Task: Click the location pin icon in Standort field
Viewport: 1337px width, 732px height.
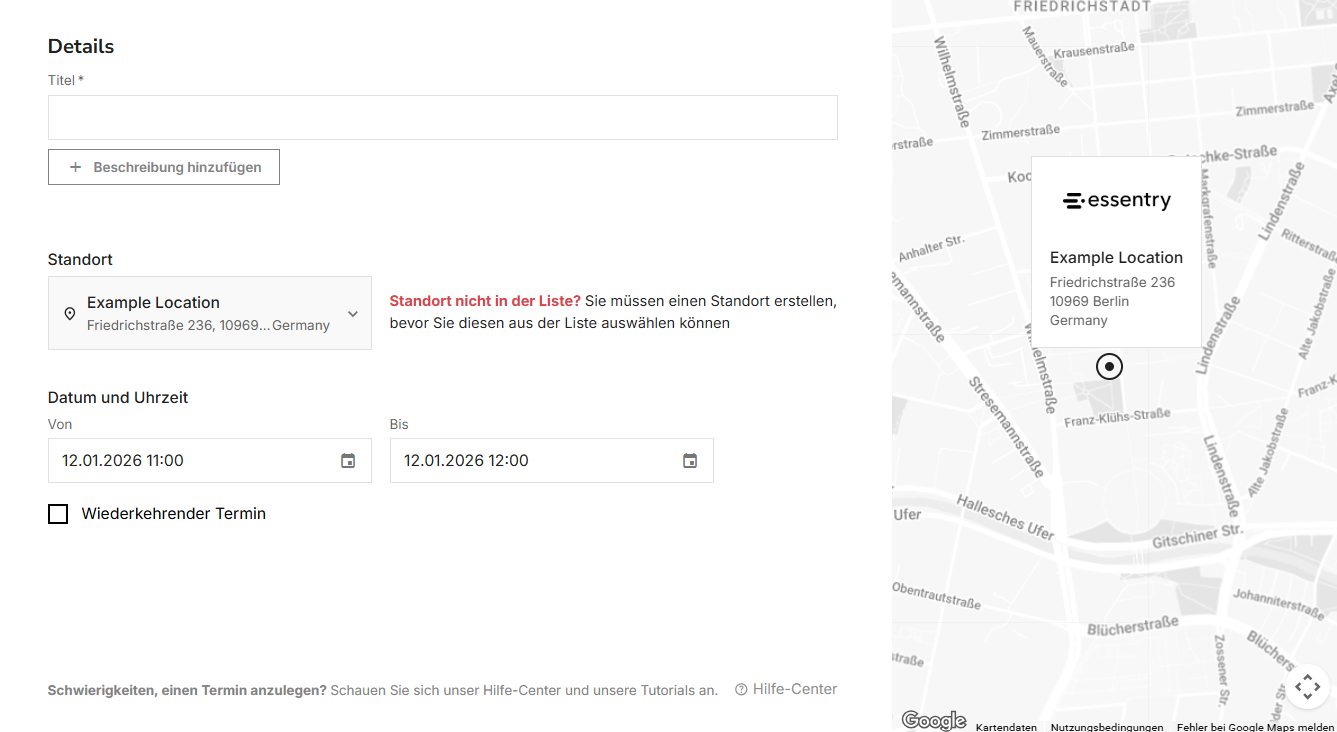Action: click(69, 313)
